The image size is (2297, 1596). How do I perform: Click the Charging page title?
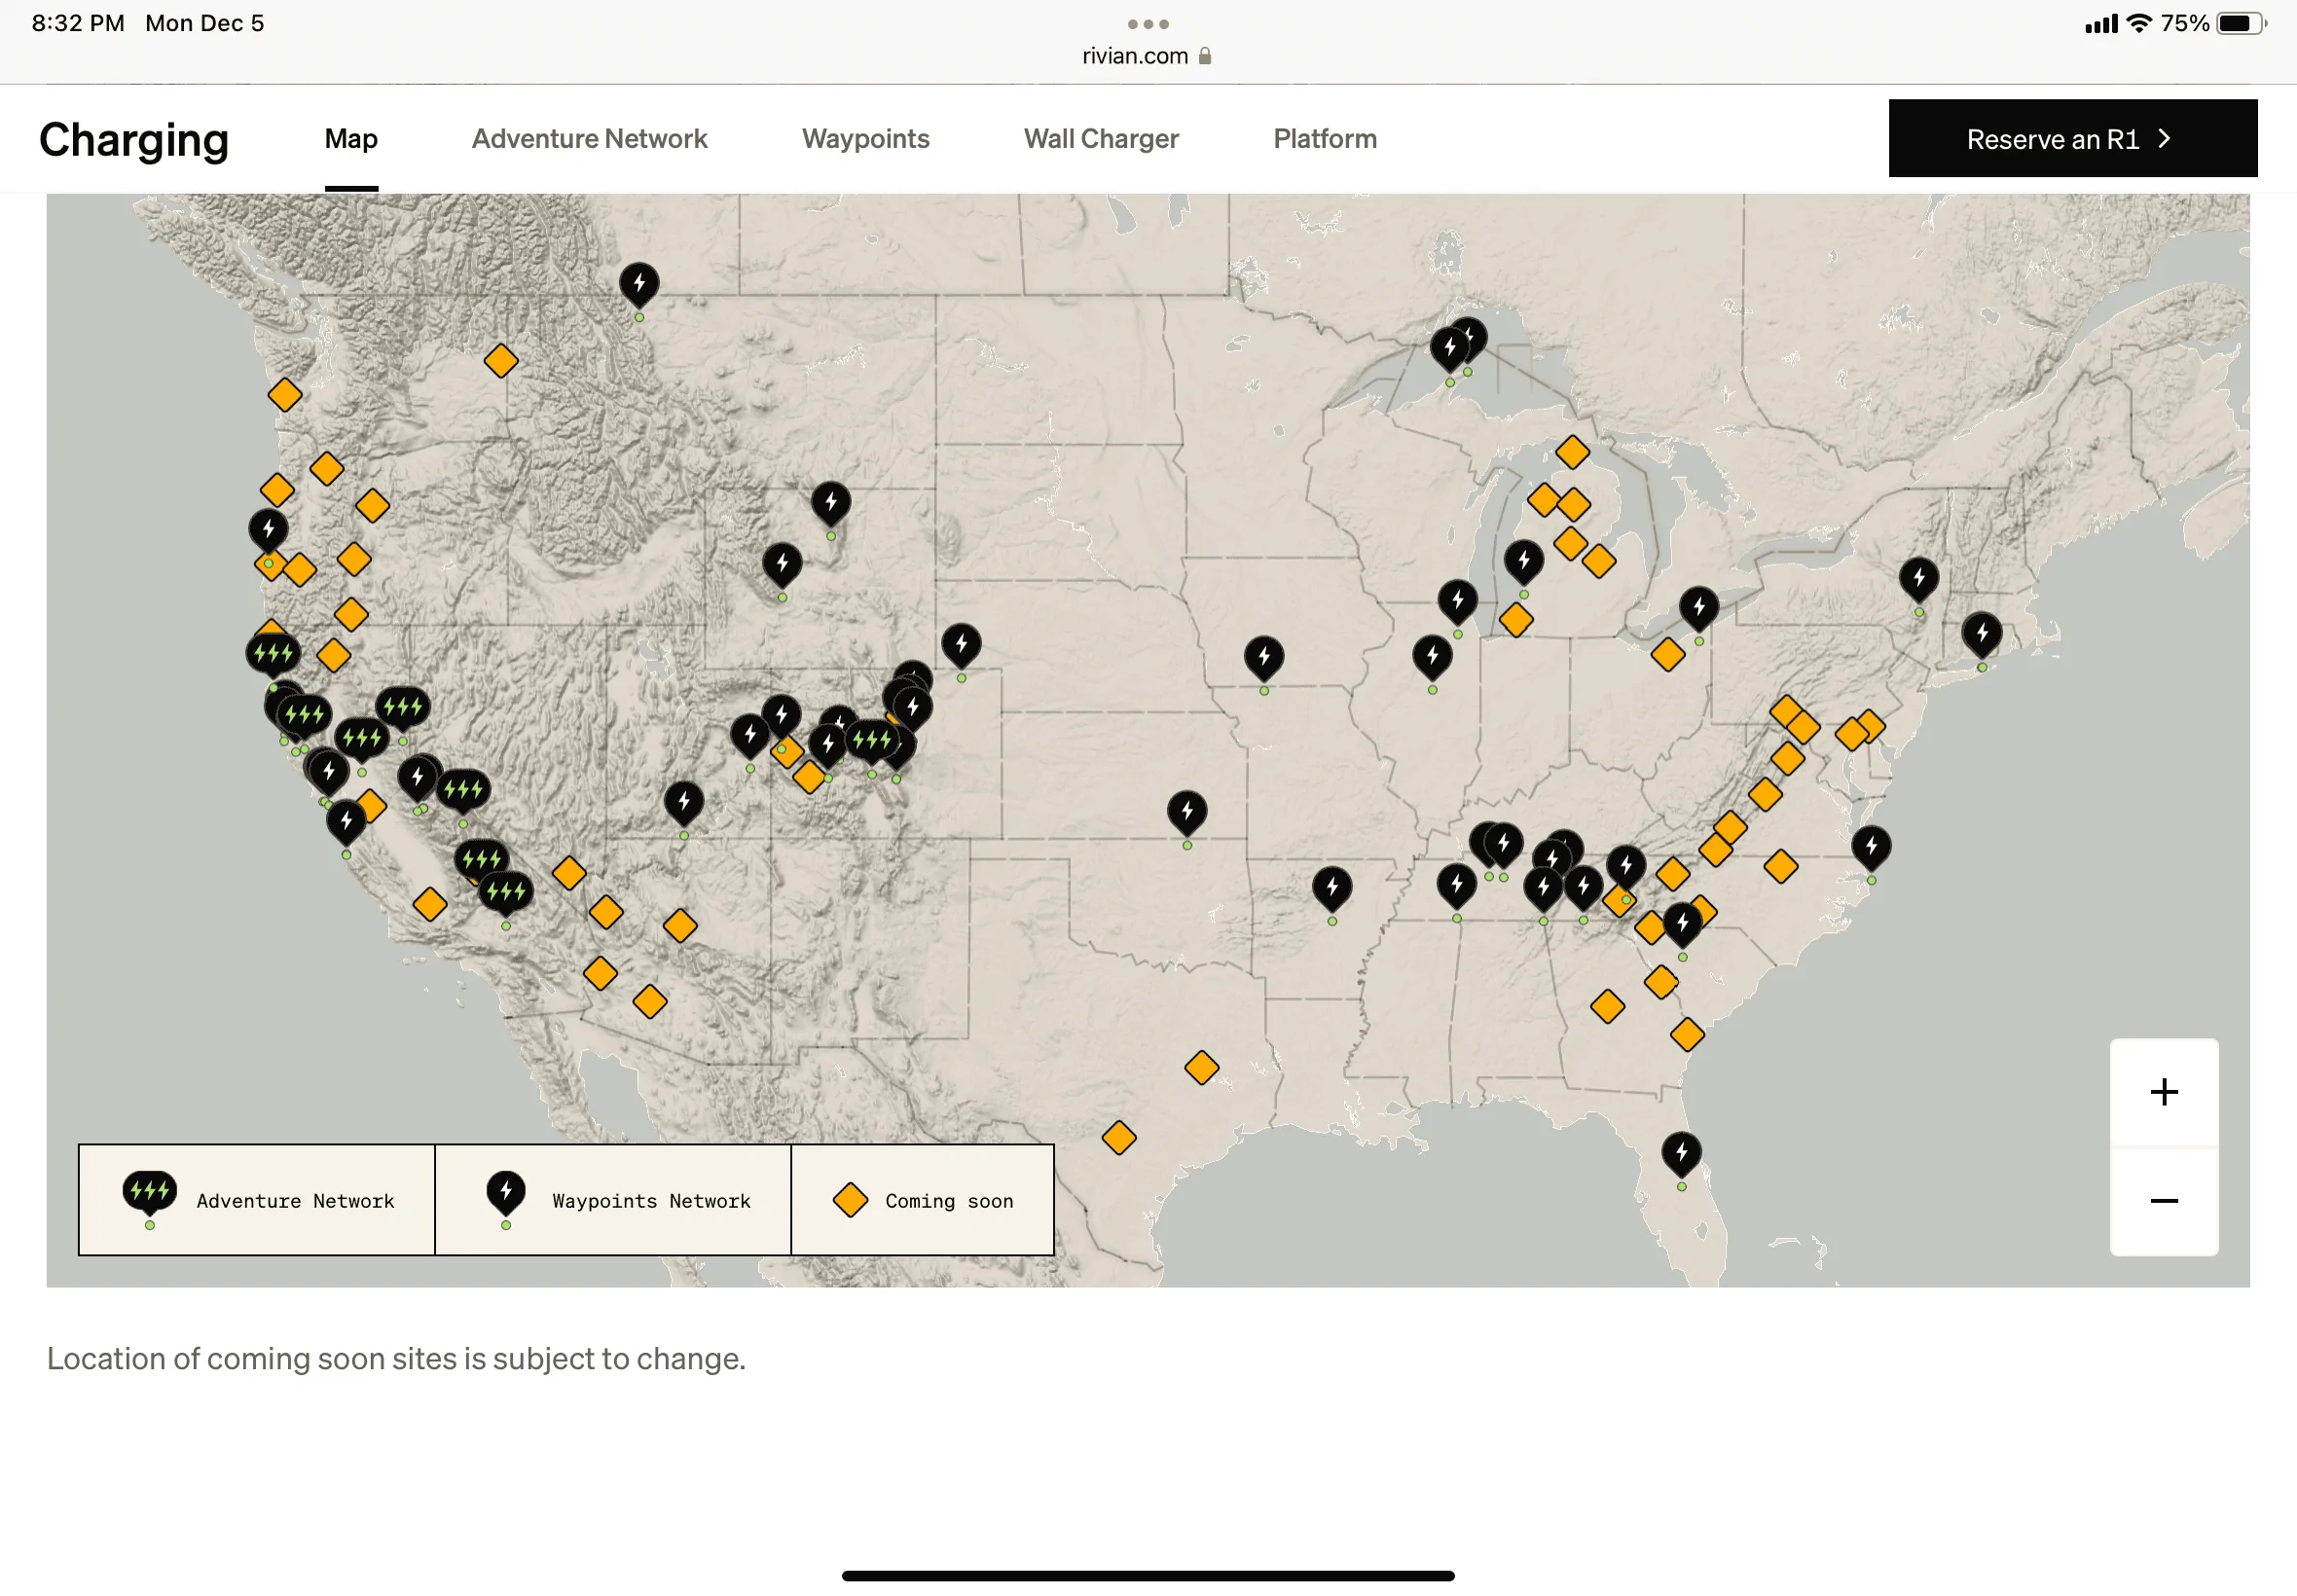tap(134, 139)
